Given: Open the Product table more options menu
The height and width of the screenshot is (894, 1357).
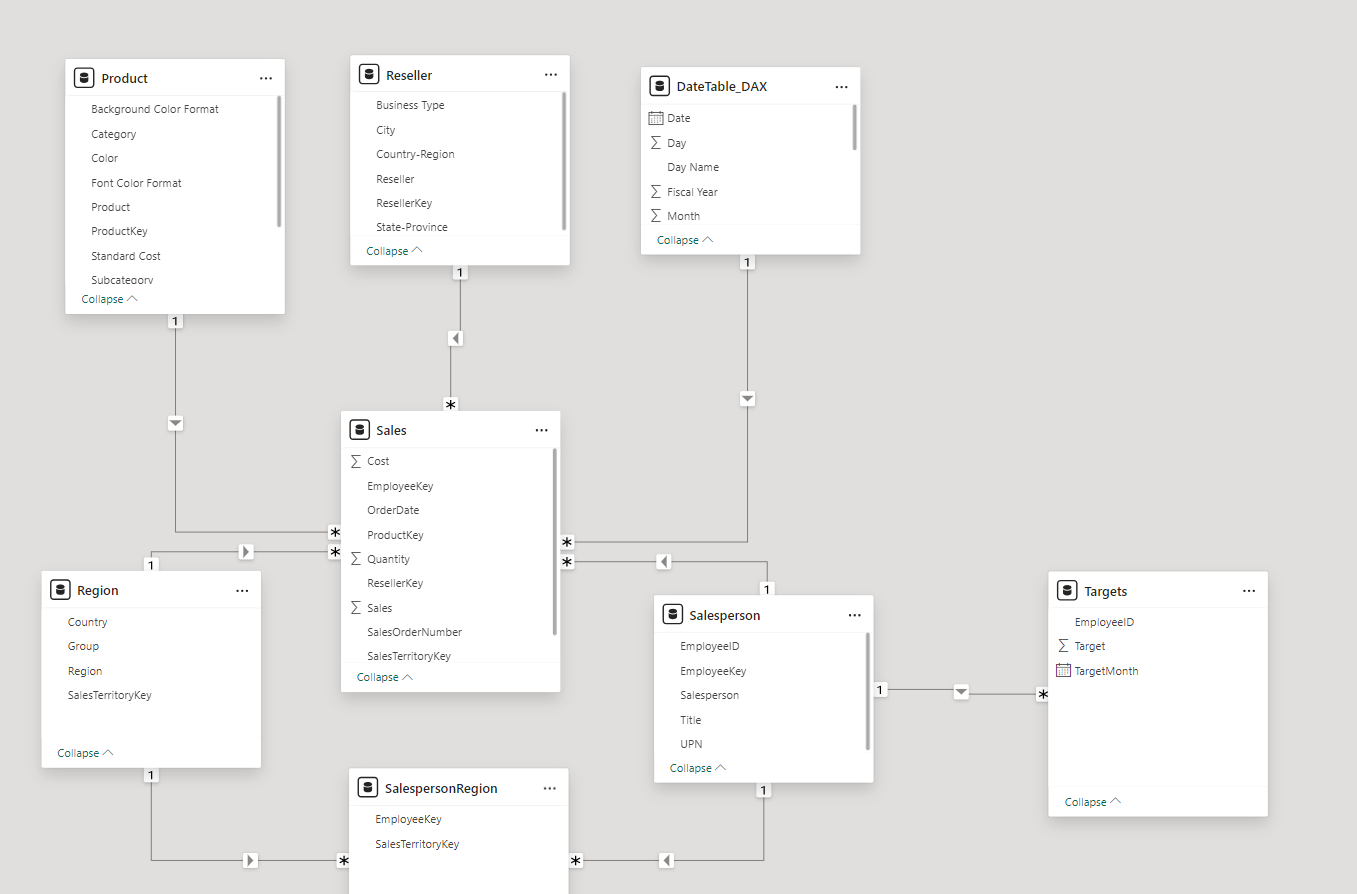Looking at the screenshot, I should click(x=265, y=78).
